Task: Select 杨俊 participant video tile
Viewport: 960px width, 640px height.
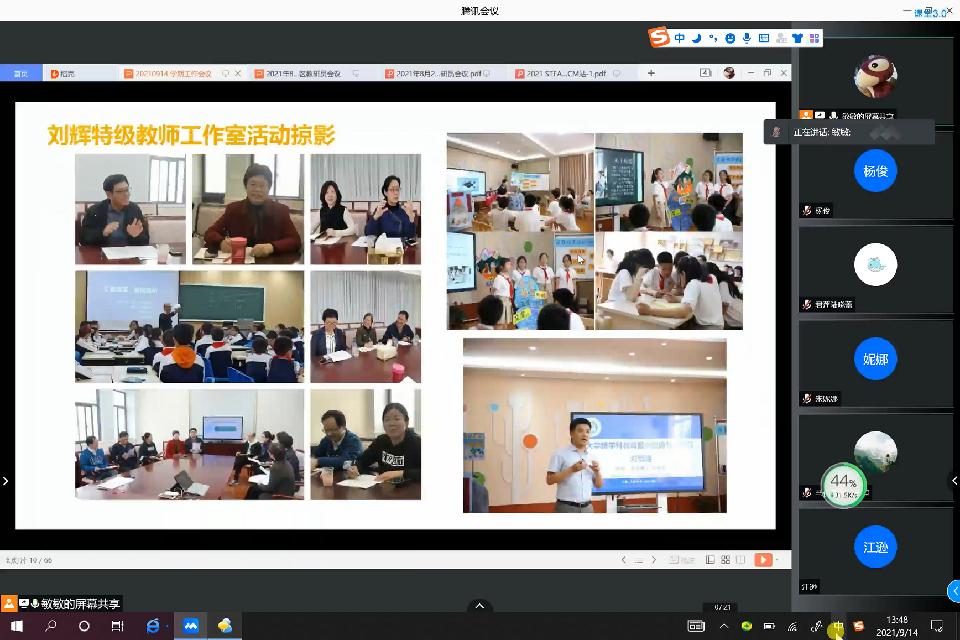Action: coord(875,171)
